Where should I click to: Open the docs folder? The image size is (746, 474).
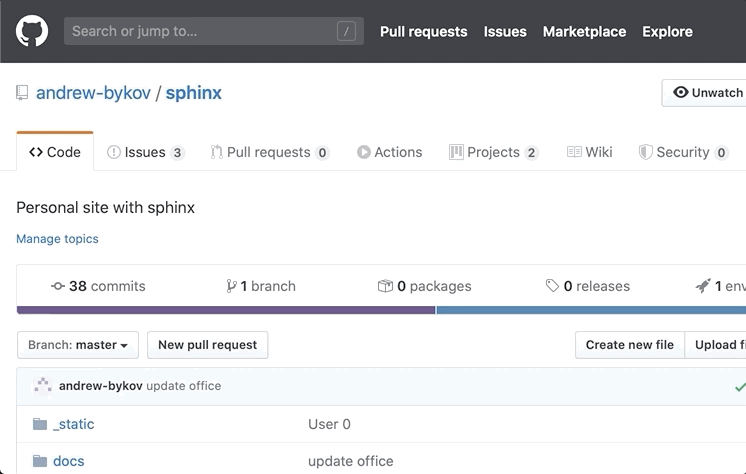pyautogui.click(x=69, y=461)
